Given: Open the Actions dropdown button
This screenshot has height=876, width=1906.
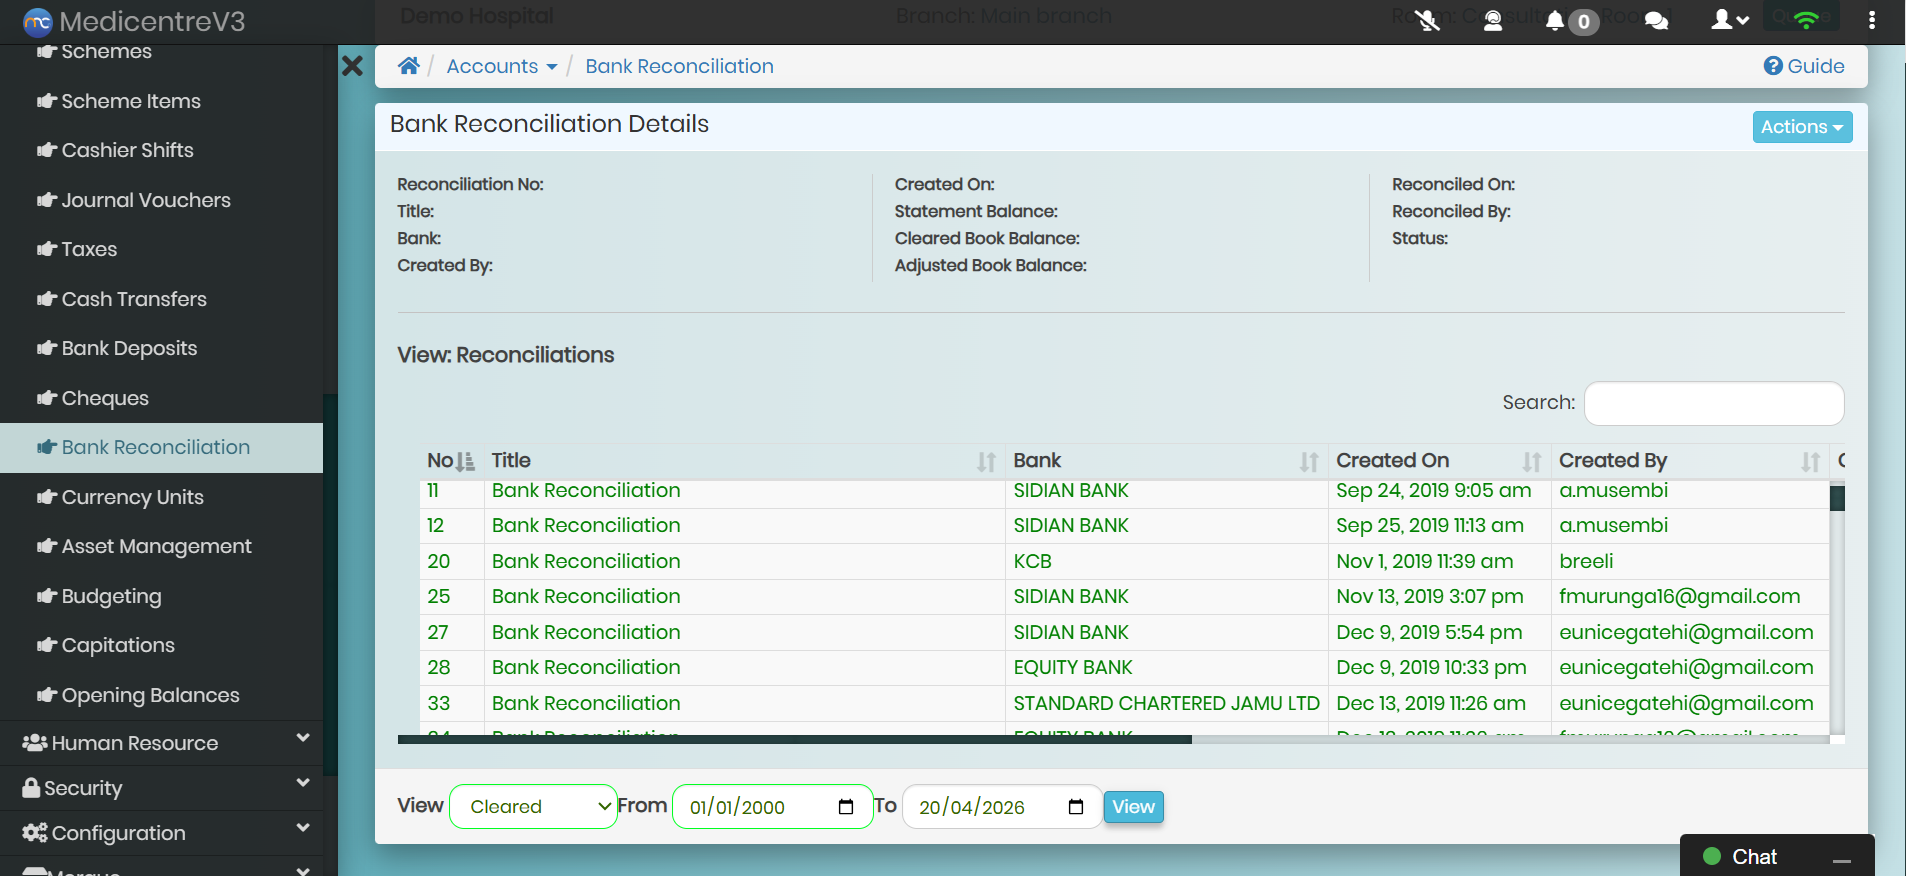Looking at the screenshot, I should tap(1801, 127).
